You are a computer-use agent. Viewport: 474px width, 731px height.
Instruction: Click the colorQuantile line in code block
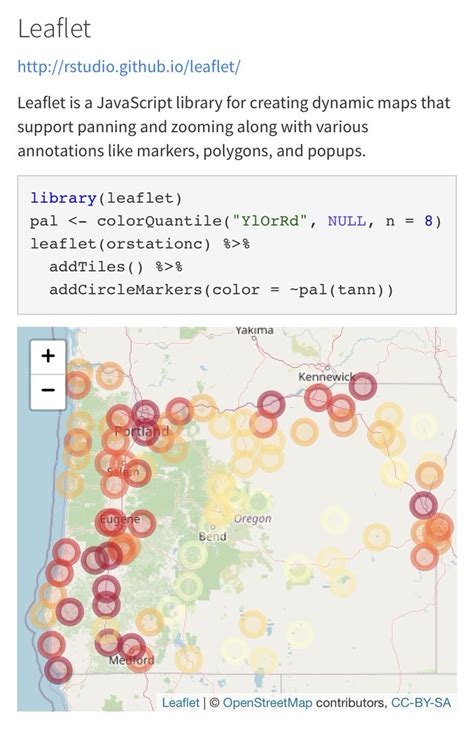pos(235,221)
